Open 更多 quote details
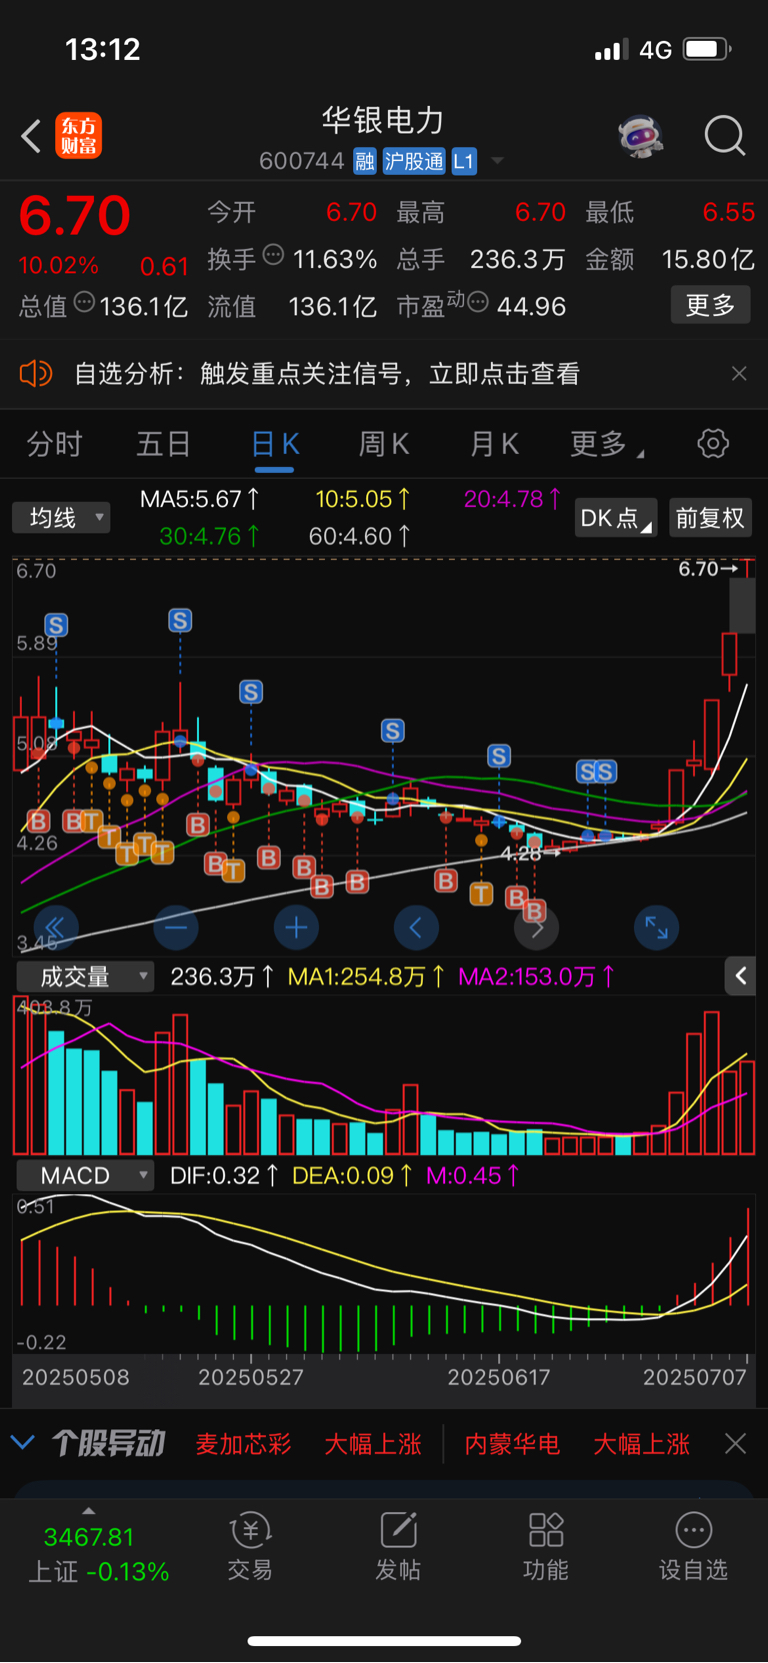The width and height of the screenshot is (768, 1663). point(710,305)
